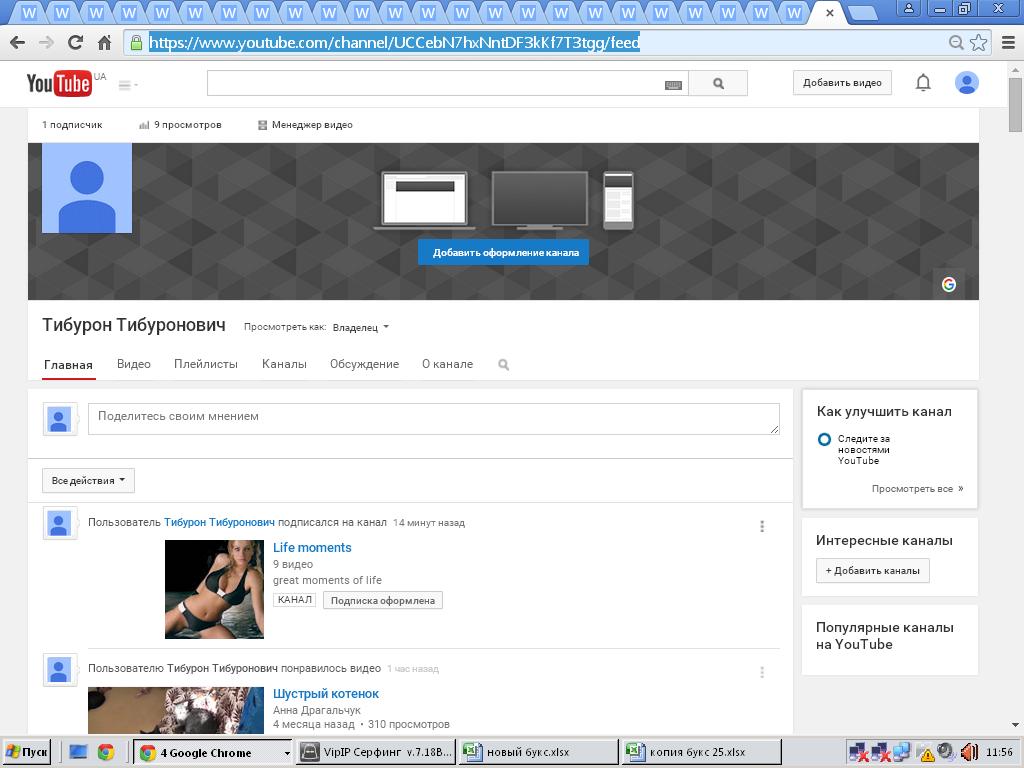Viewport: 1024px width, 768px height.
Task: Open Менеджер видео
Action: coord(305,125)
